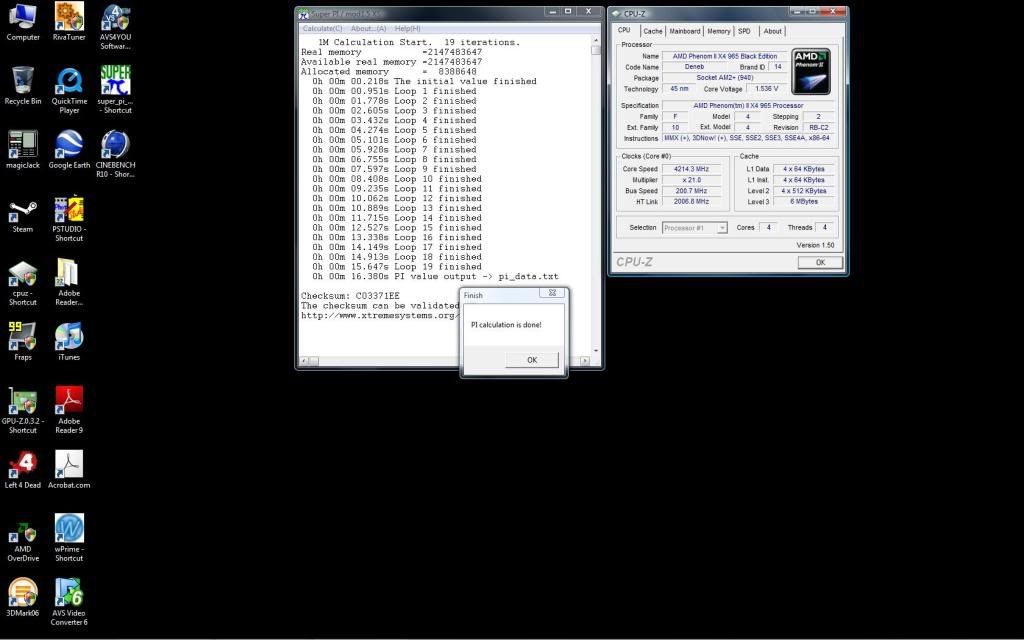
Task: Click OK in the CPU-Z window
Action: coord(820,263)
